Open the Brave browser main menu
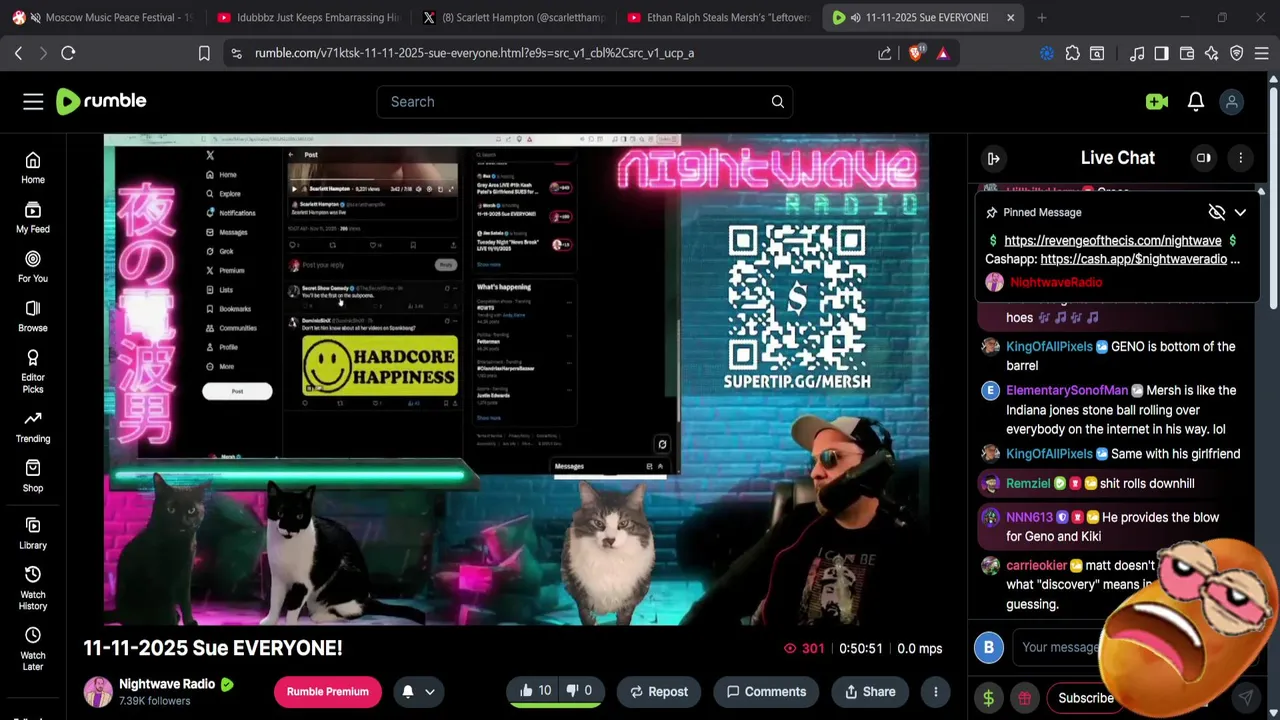1280x720 pixels. pyautogui.click(x=1261, y=53)
